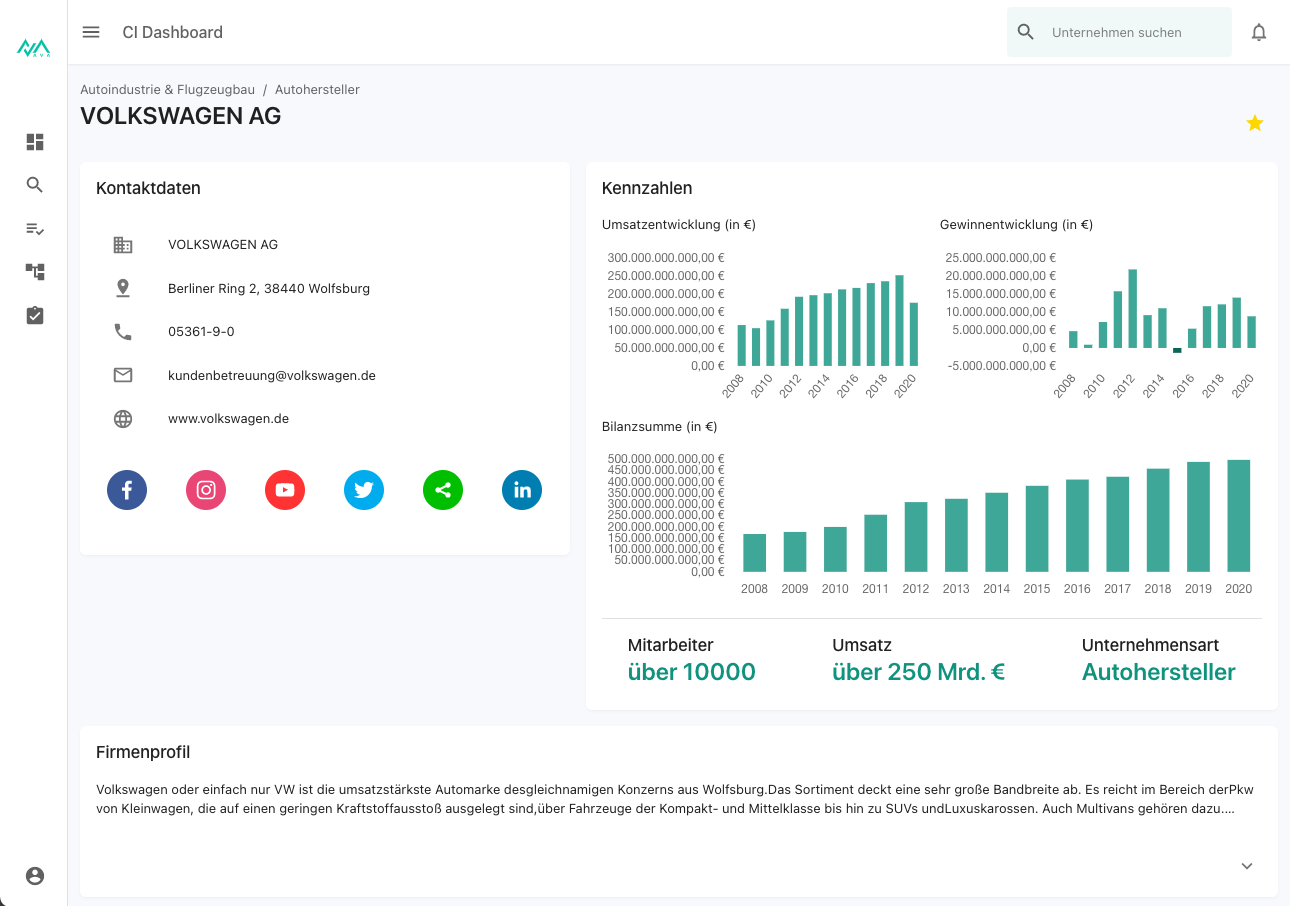Click the VOLKSWAGEN AG page heading
1290x906 pixels.
tap(181, 116)
